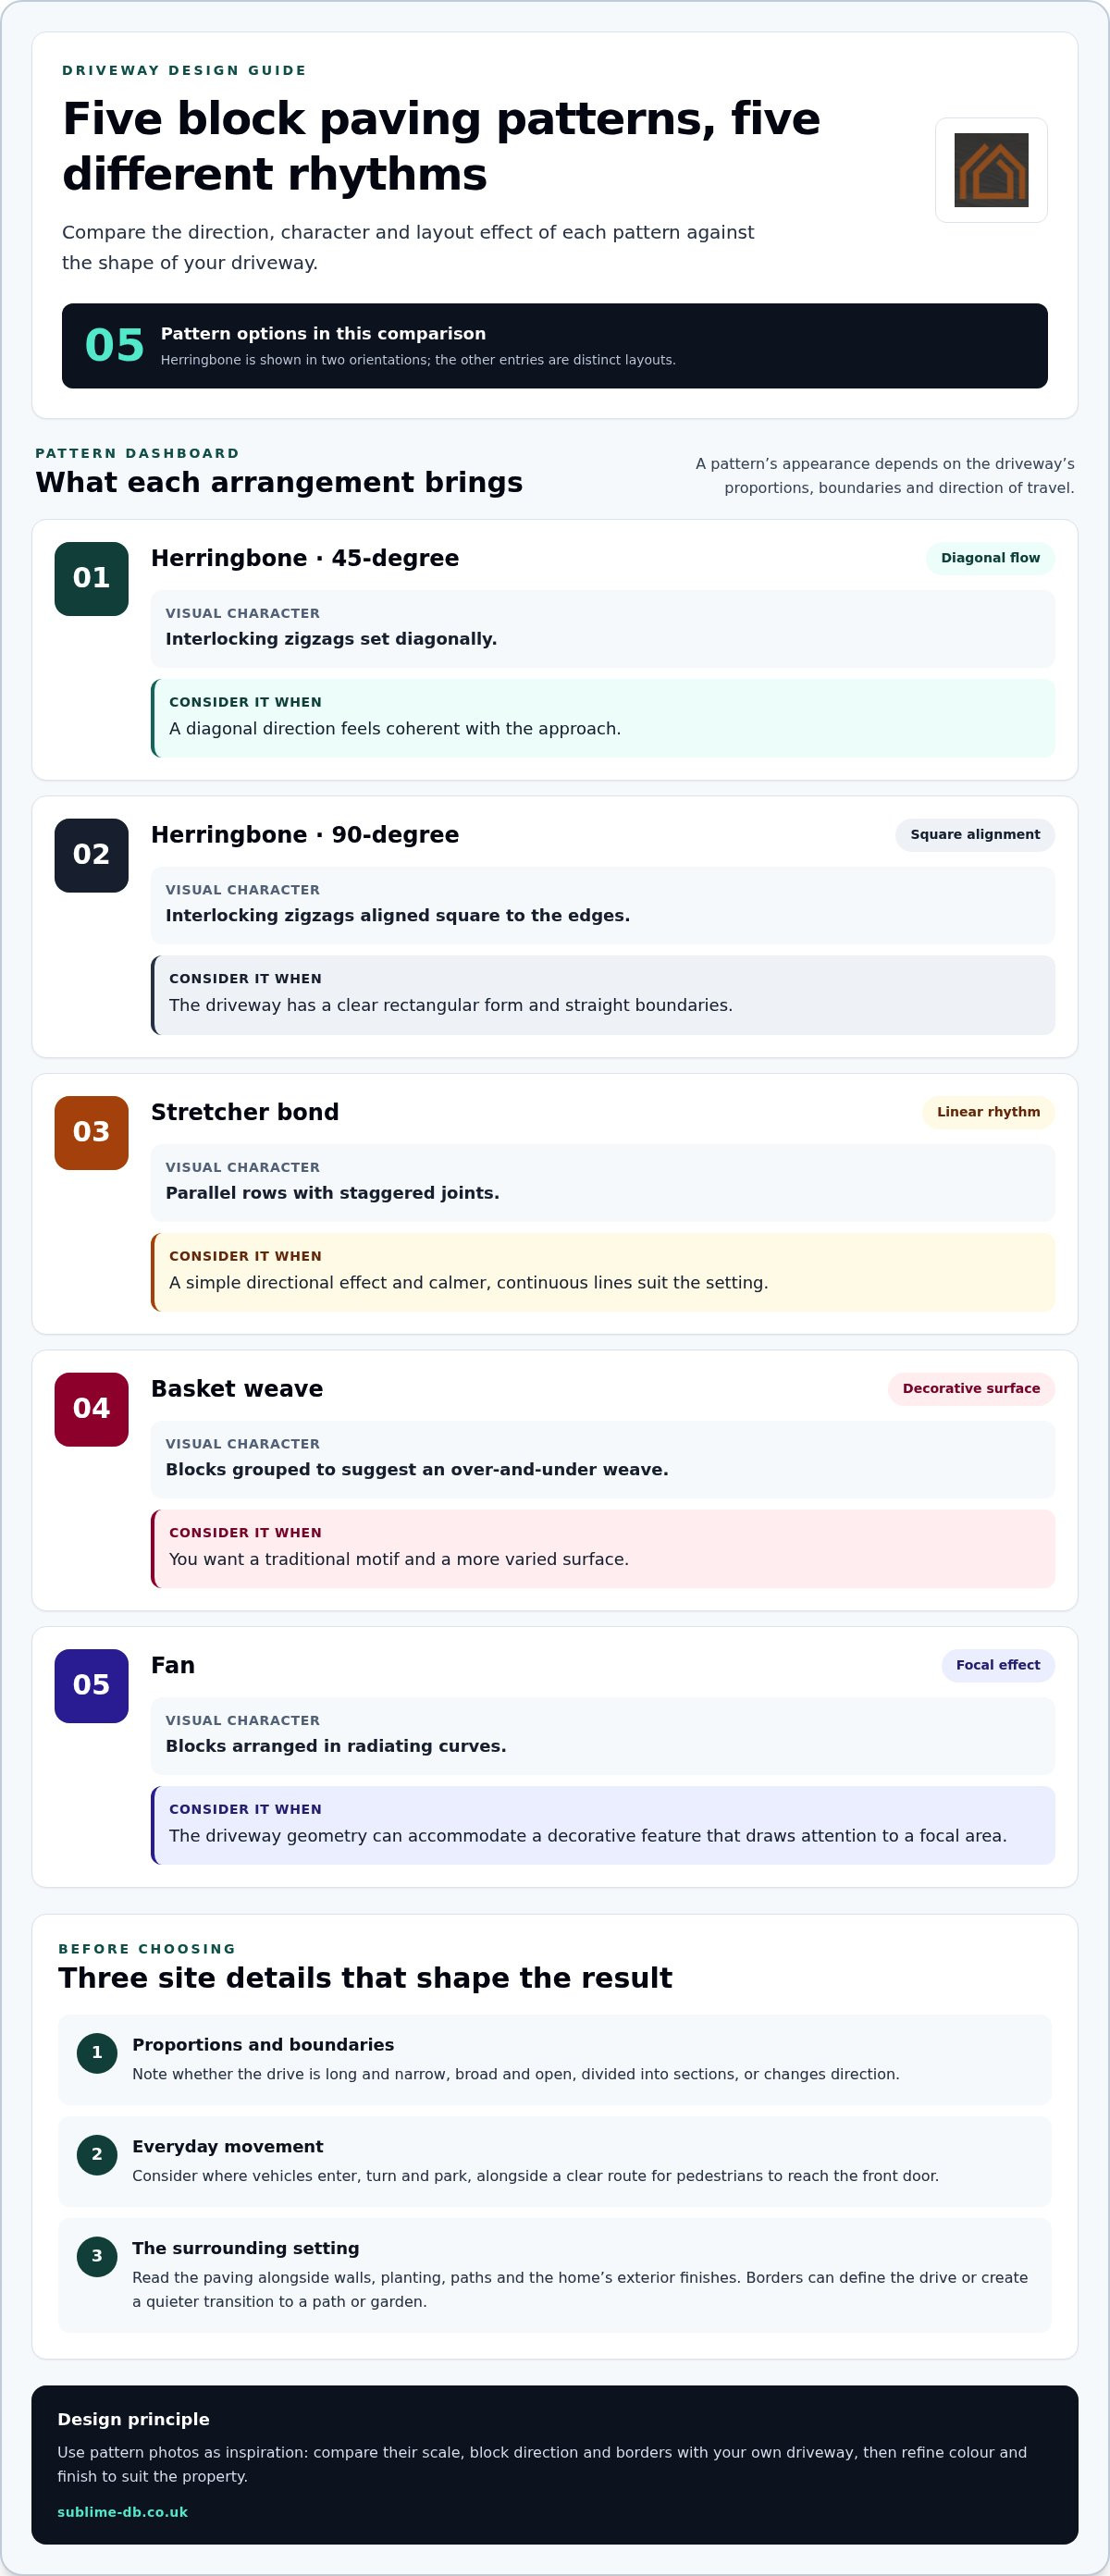Select the Basket weave Consider It When box
Viewport: 1110px width, 2576px height.
click(603, 1549)
